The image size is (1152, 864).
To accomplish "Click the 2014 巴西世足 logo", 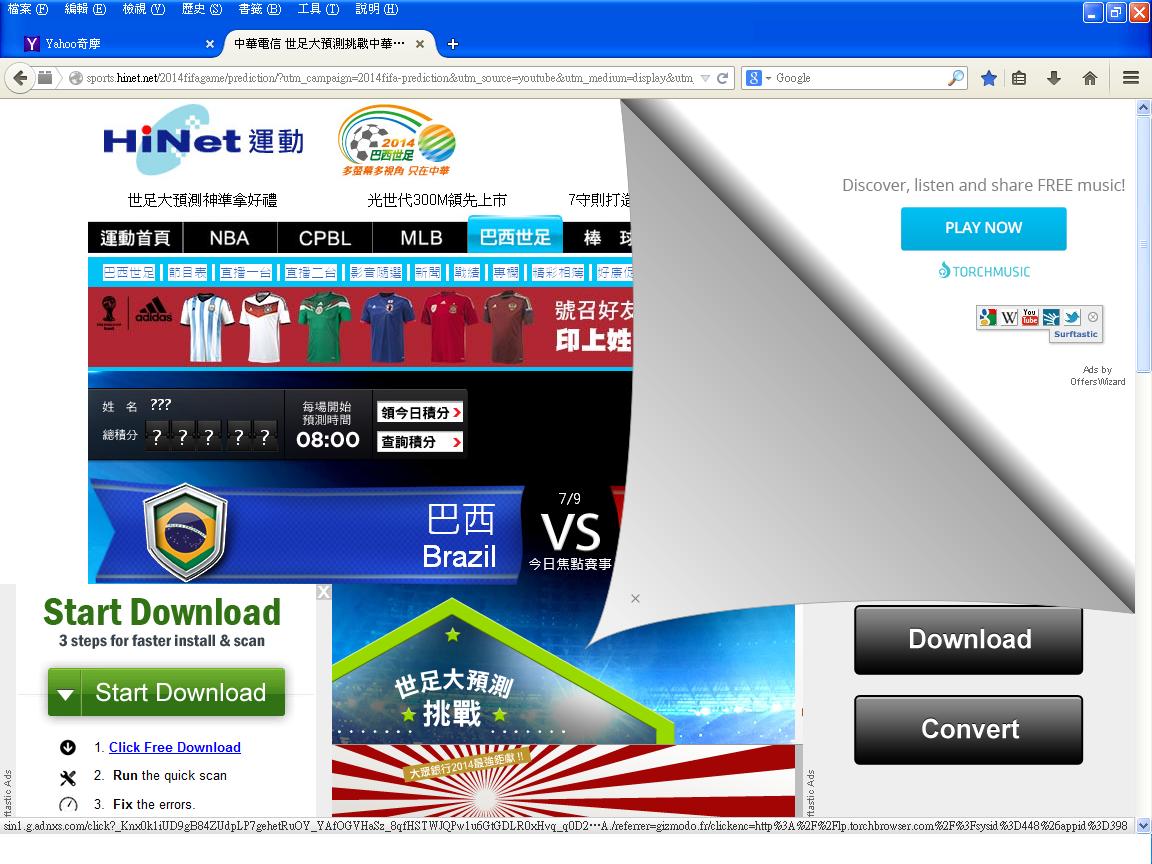I will [x=397, y=140].
